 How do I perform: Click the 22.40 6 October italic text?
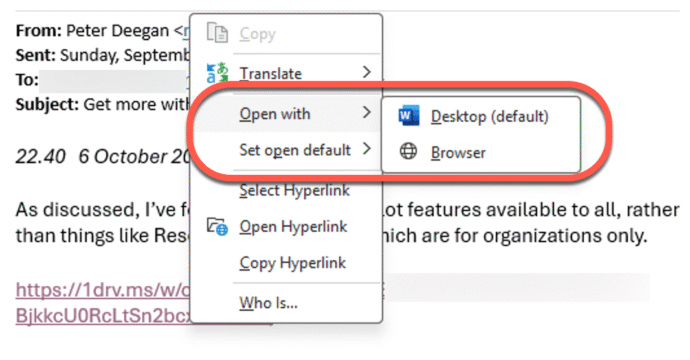(x=103, y=157)
